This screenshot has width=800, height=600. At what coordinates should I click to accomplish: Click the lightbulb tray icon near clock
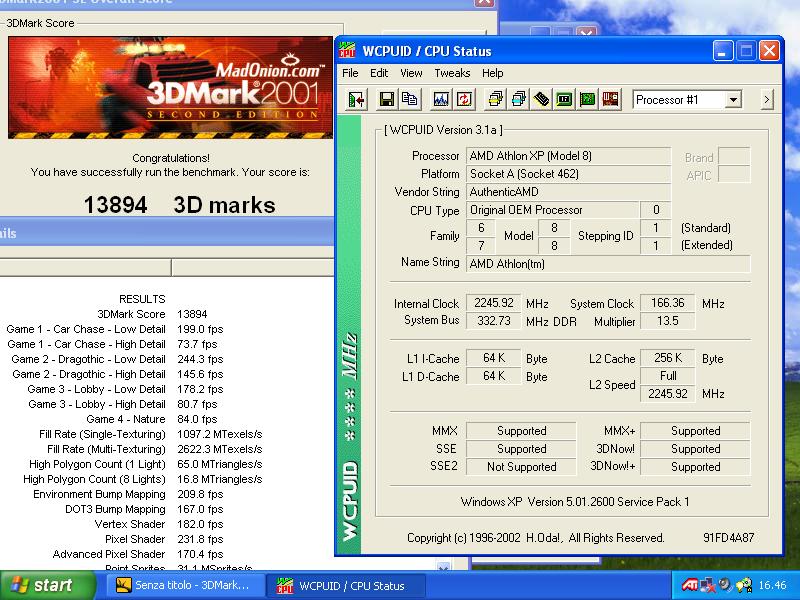[x=743, y=585]
